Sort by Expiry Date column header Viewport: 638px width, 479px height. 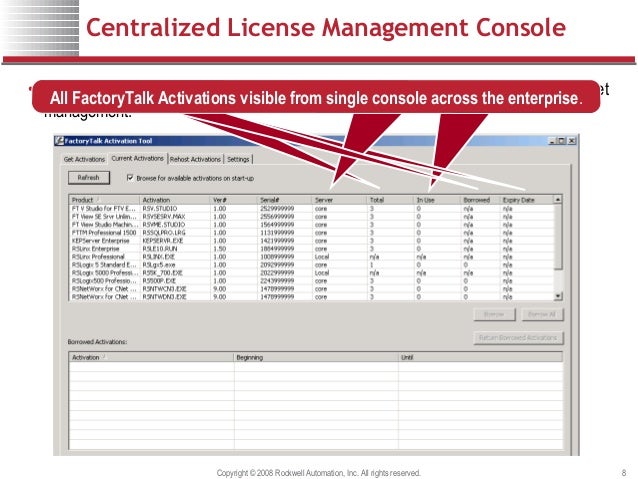tap(527, 200)
